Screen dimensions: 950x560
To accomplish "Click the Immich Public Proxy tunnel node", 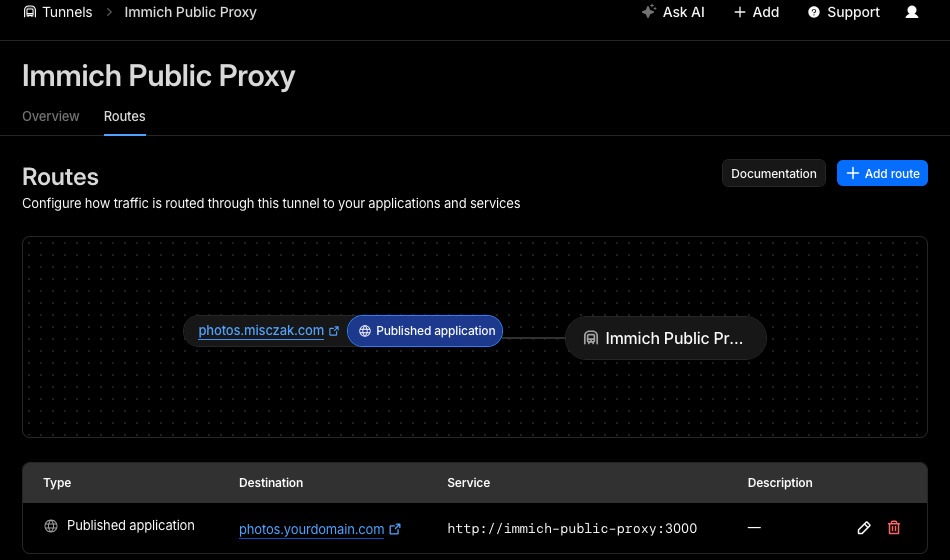I will 665,338.
